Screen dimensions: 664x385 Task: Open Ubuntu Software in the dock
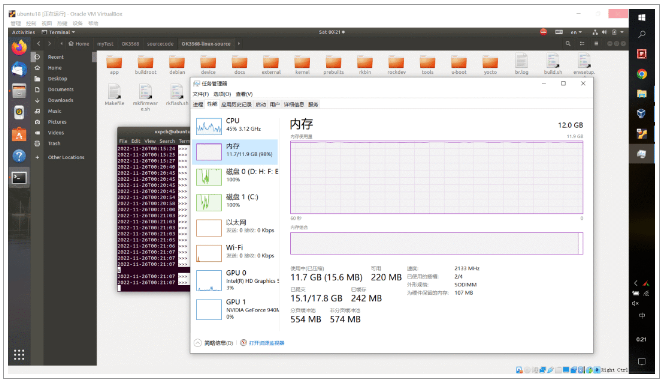pos(19,134)
